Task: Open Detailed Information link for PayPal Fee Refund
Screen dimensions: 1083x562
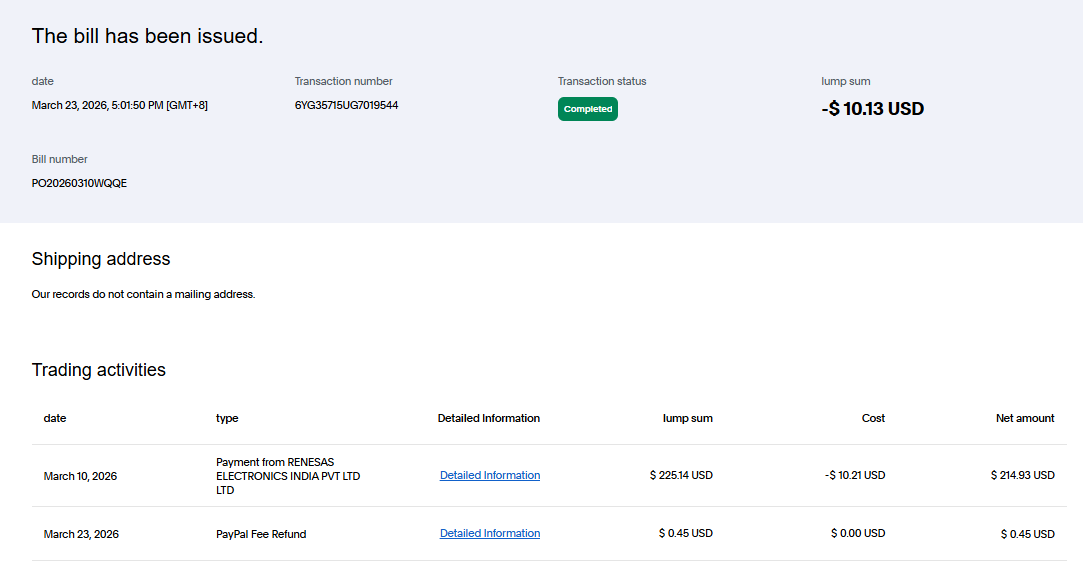Action: (x=489, y=534)
